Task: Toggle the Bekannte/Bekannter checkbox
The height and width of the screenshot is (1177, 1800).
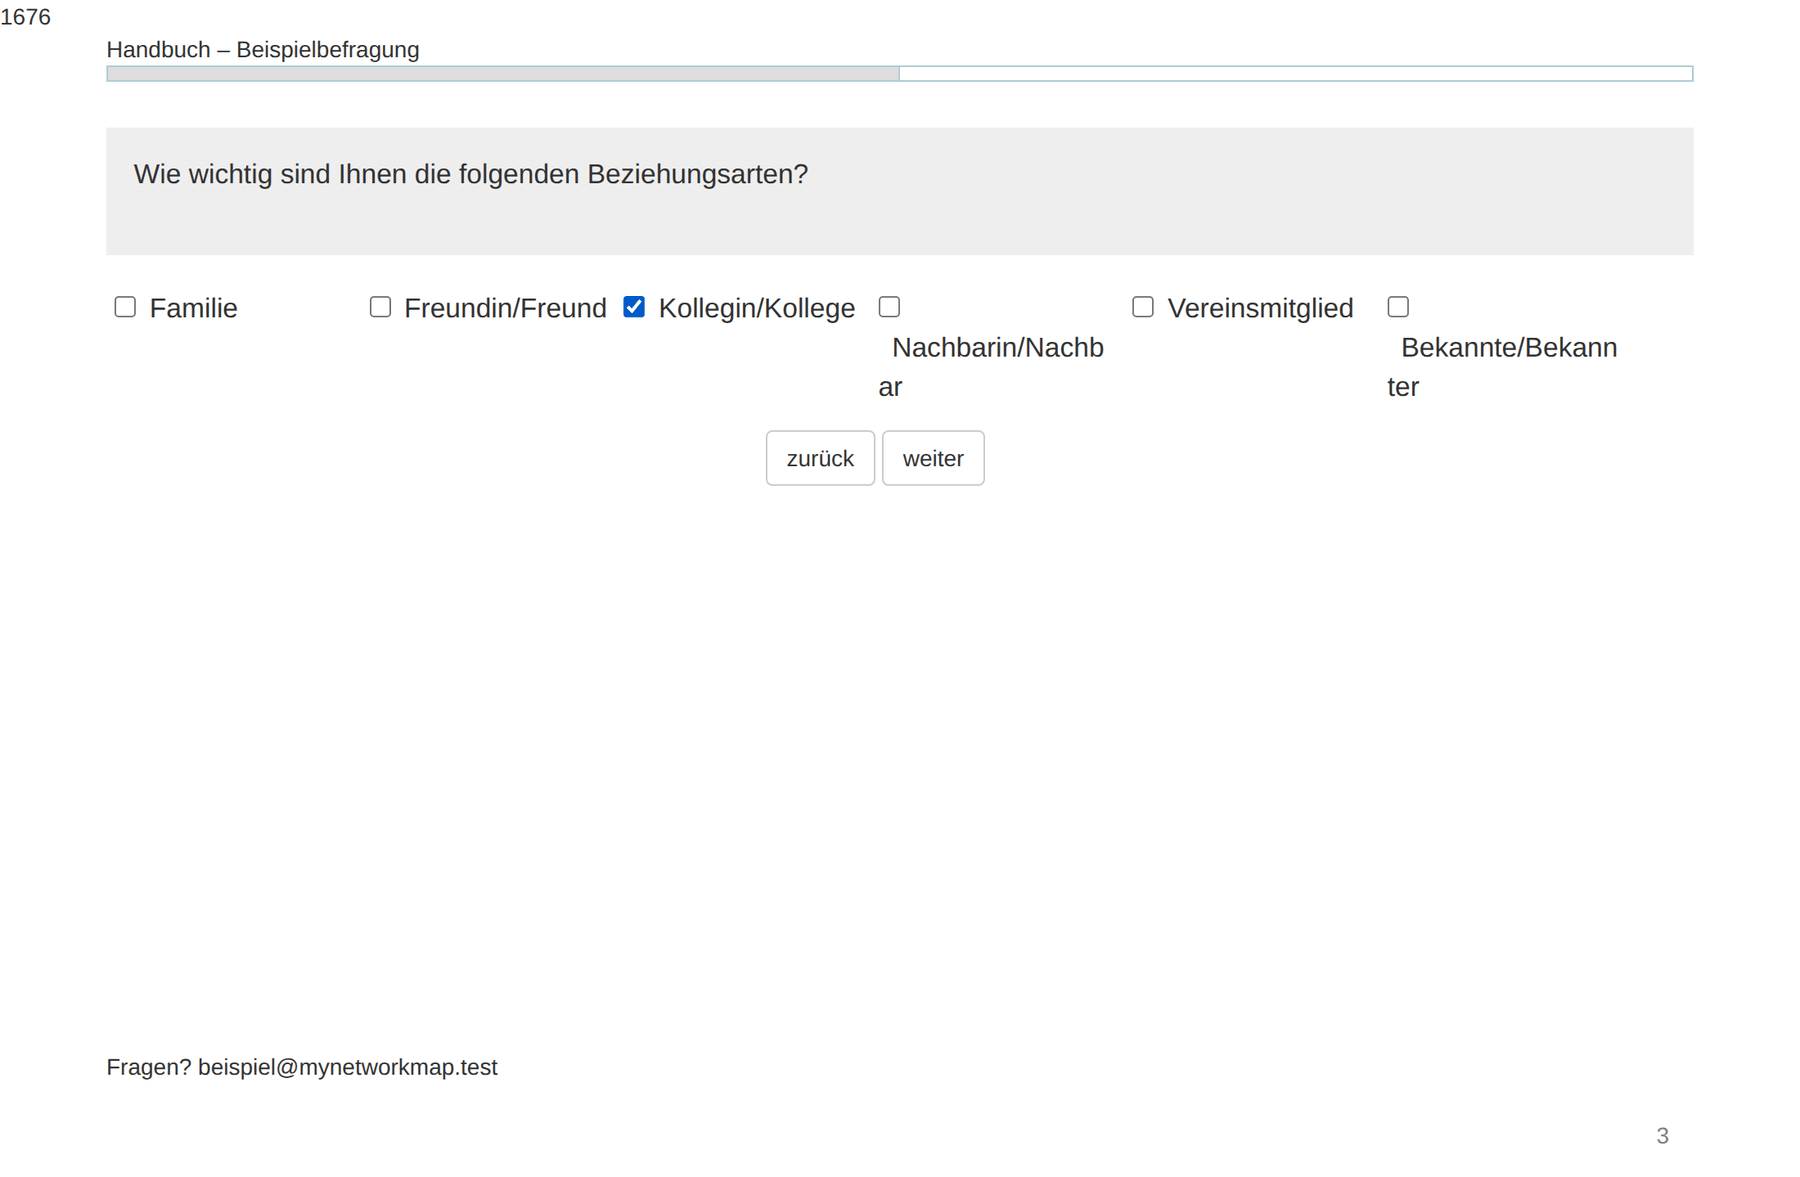Action: coord(1398,307)
